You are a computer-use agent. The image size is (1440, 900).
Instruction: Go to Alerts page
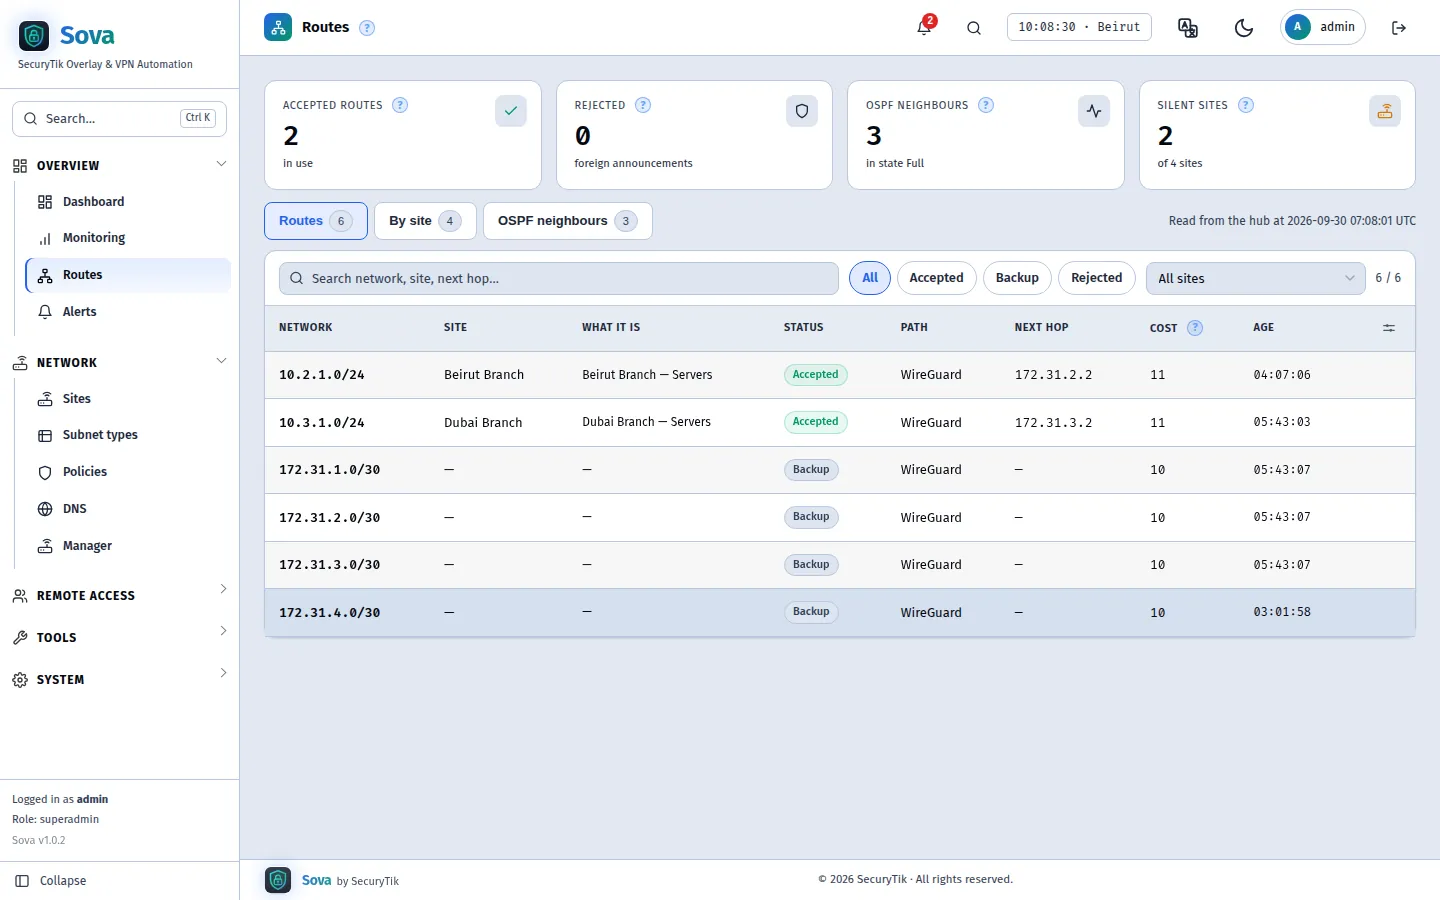tap(128, 312)
